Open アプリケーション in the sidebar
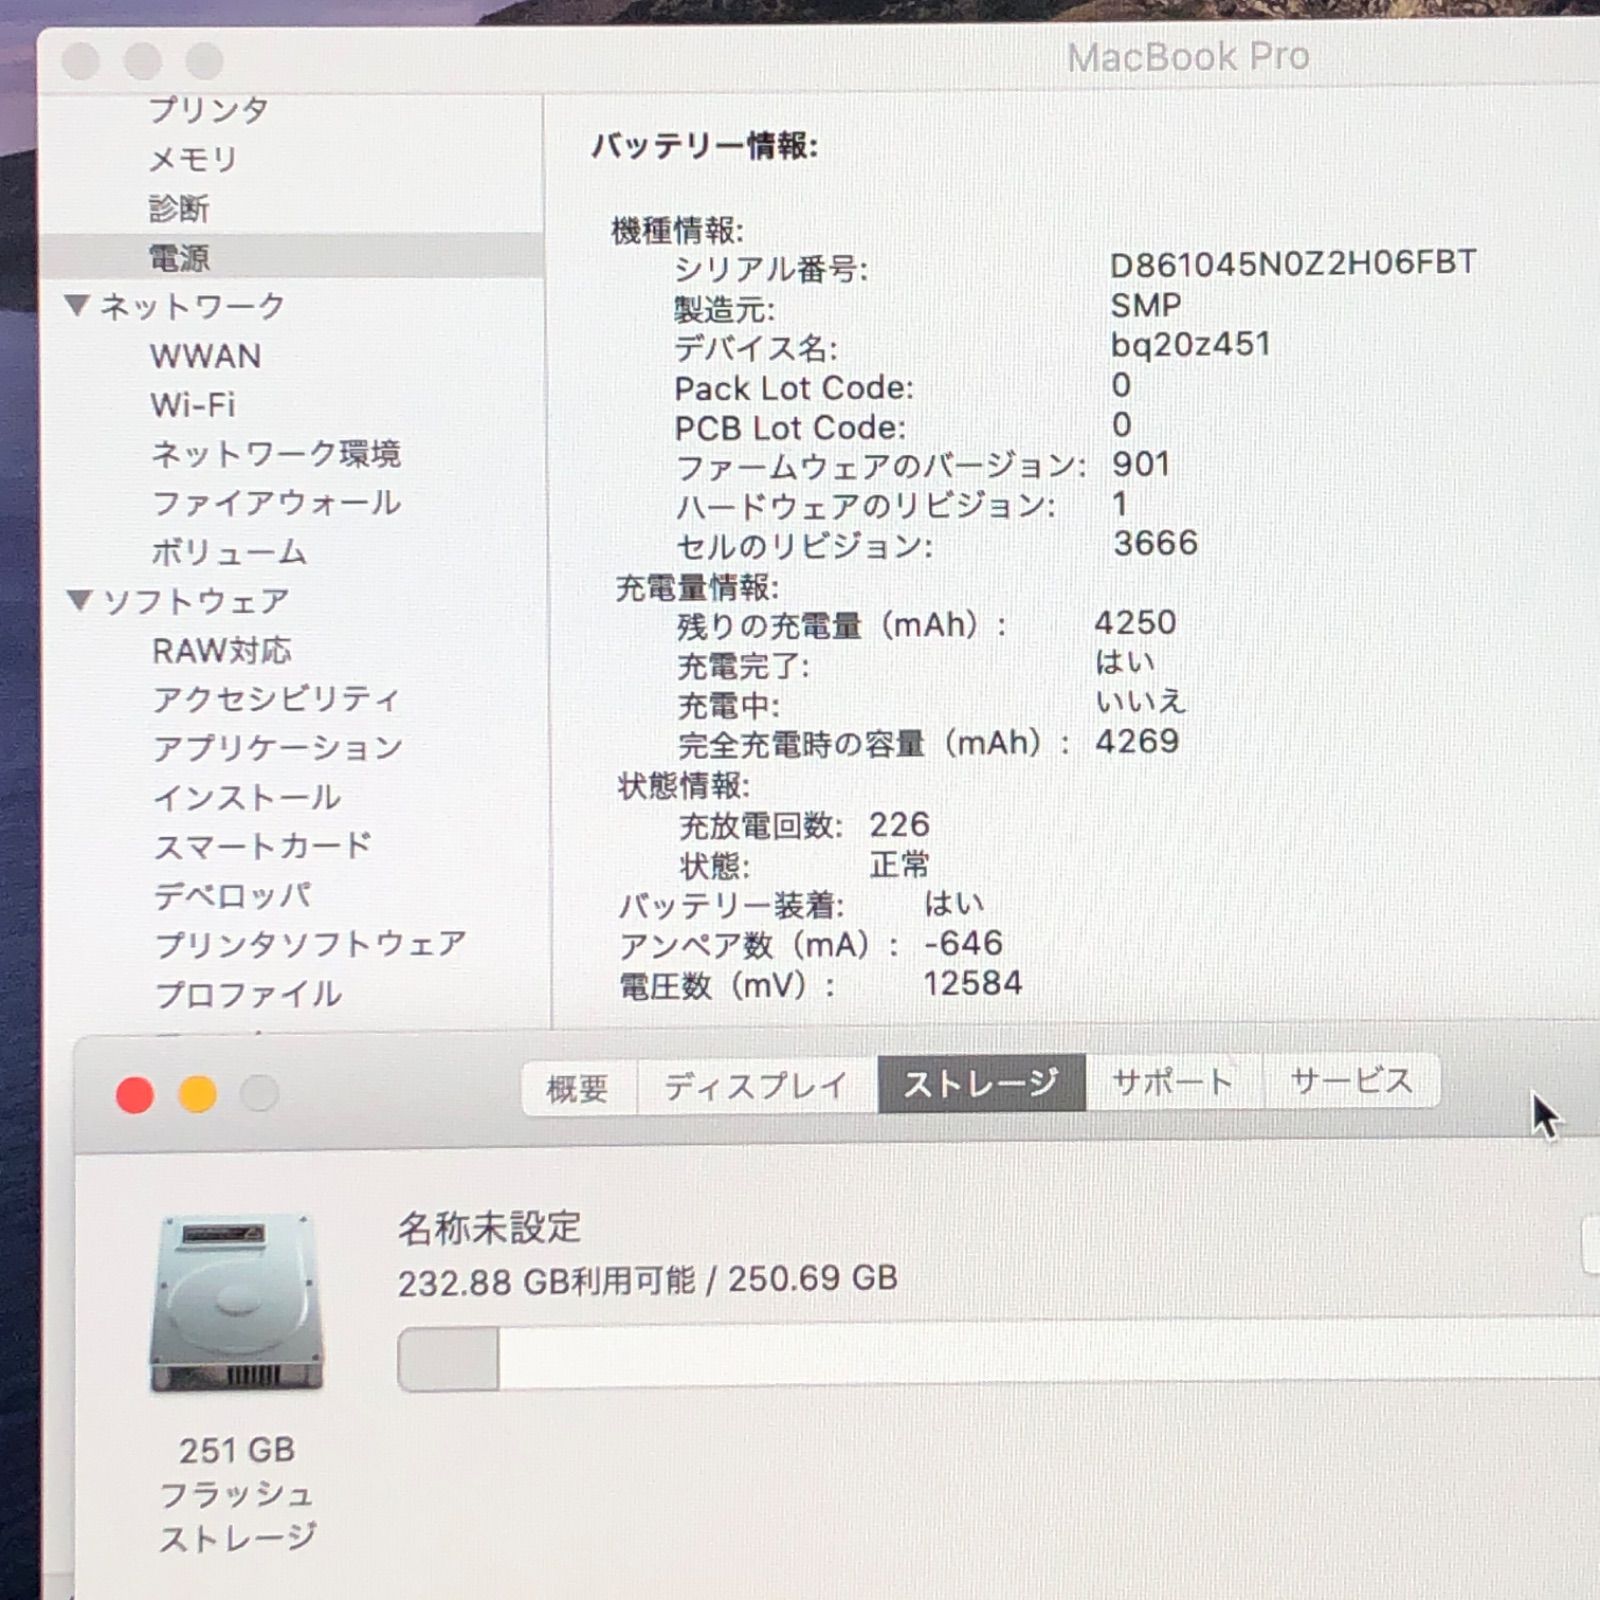The height and width of the screenshot is (1600, 1600). tap(278, 748)
